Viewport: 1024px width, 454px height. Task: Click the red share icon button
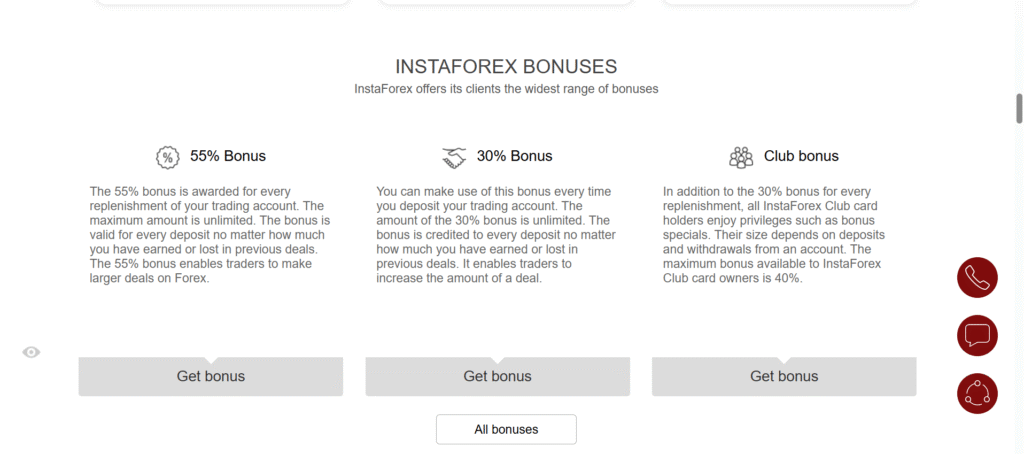(x=977, y=393)
